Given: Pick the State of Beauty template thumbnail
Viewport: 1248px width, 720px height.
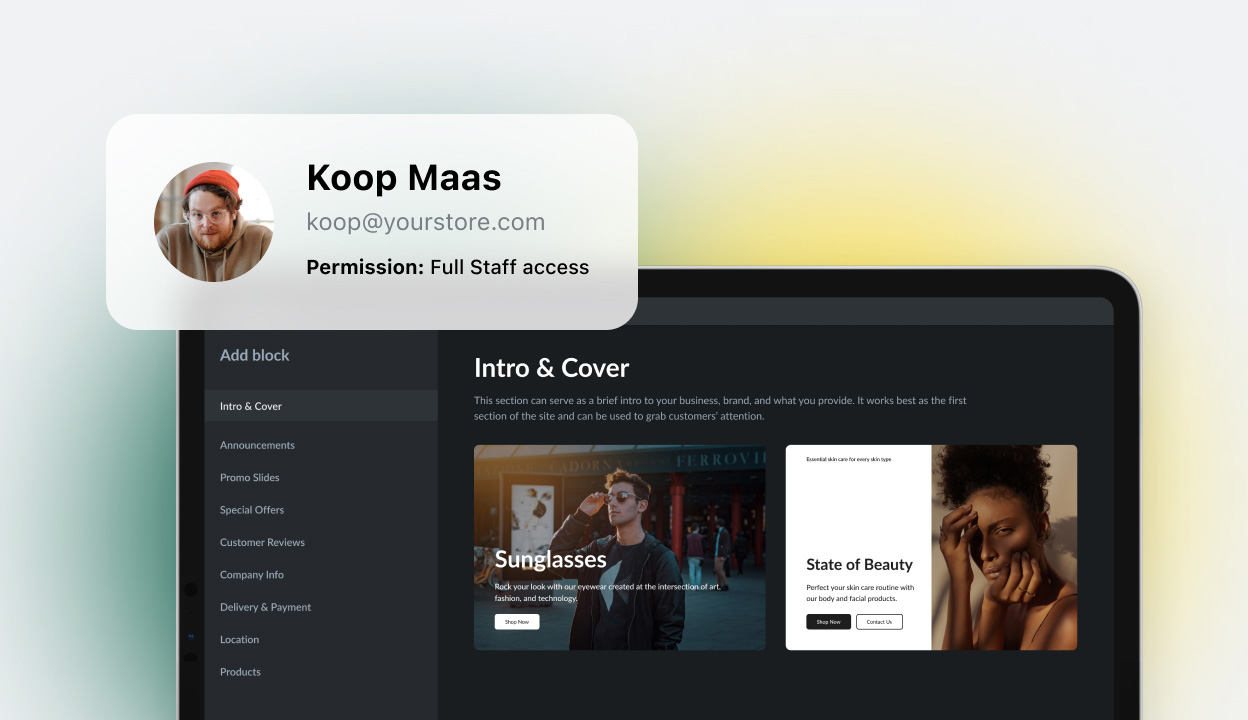Looking at the screenshot, I should (931, 548).
